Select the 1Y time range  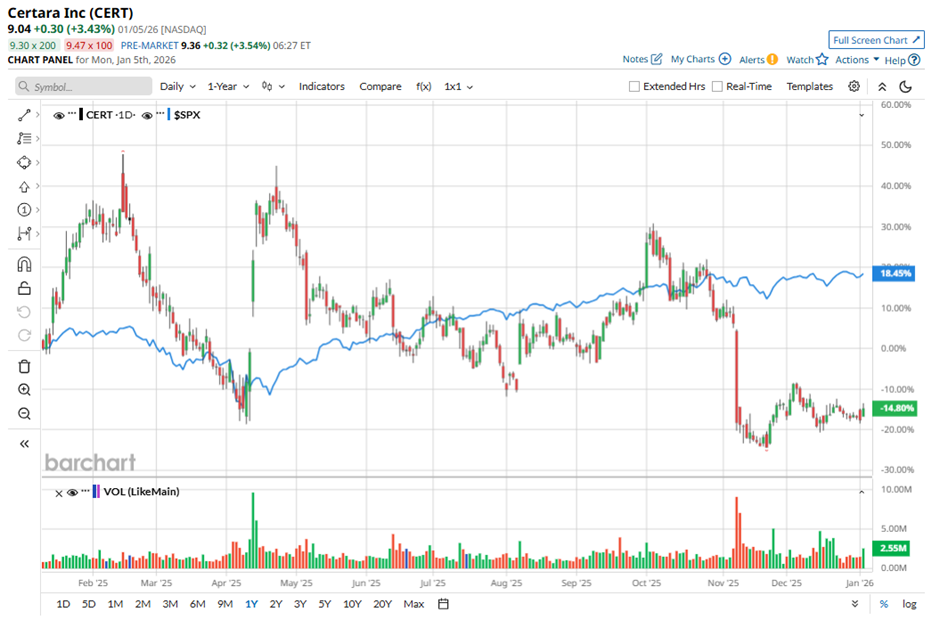coord(251,604)
